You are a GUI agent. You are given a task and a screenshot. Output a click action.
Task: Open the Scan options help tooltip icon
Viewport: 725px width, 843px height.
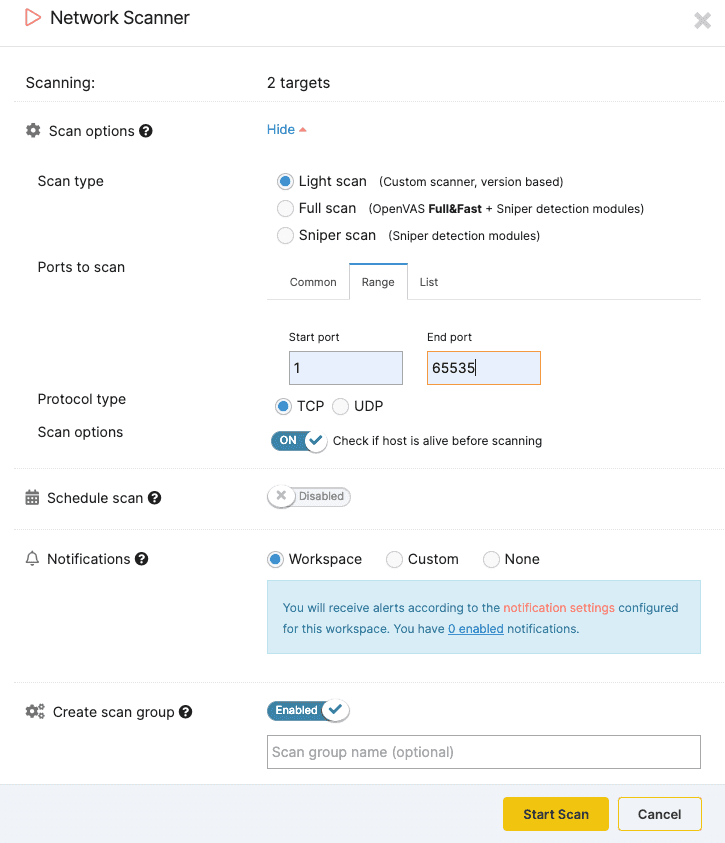(x=147, y=131)
